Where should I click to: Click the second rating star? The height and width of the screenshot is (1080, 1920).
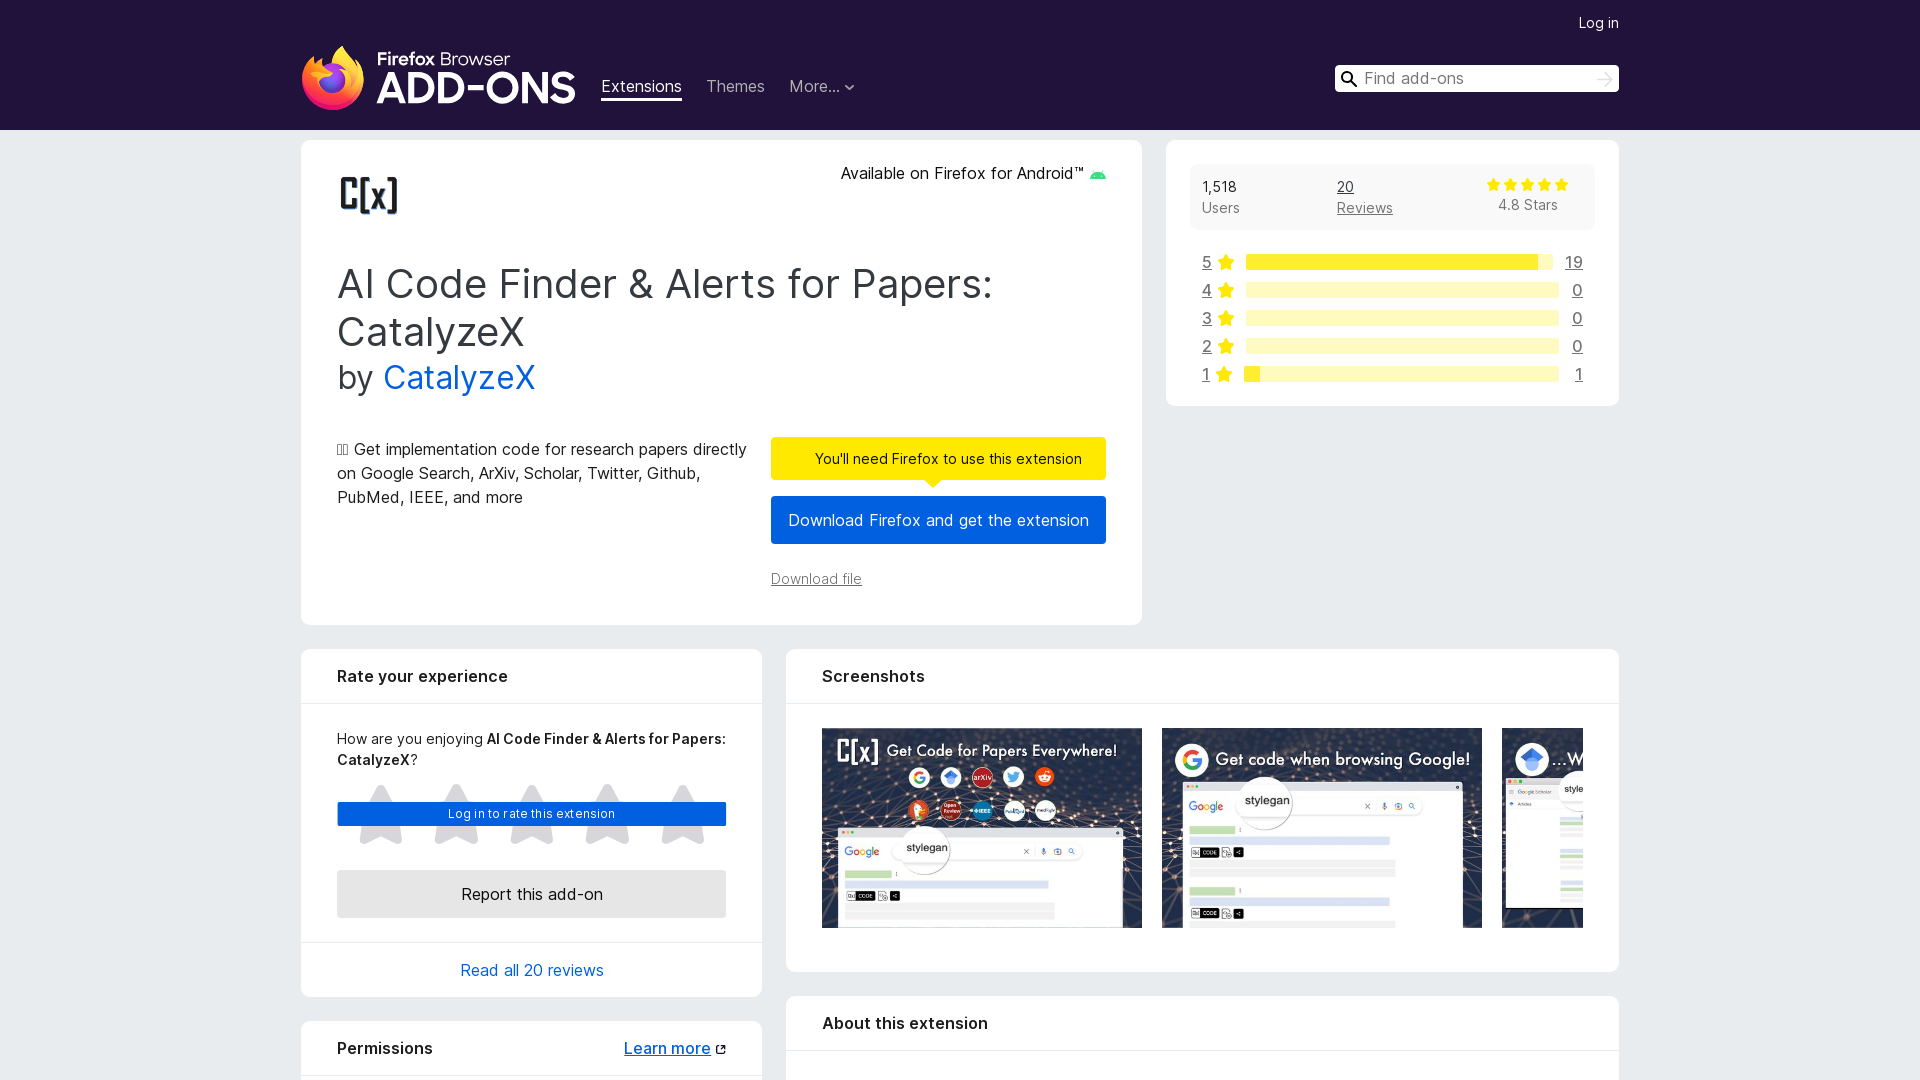click(456, 814)
